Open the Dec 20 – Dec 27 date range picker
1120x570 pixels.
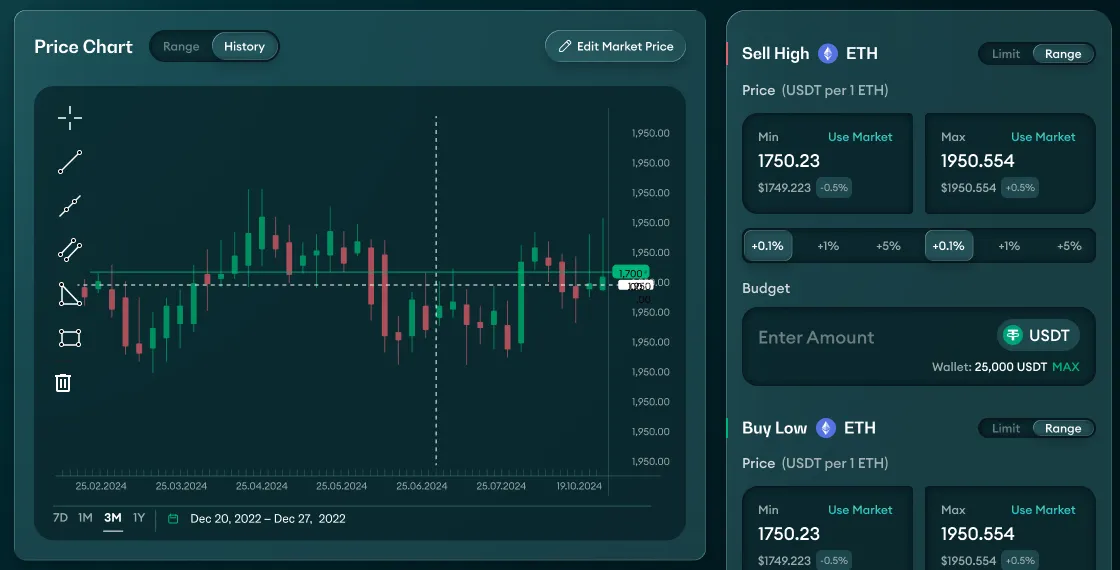tap(267, 519)
